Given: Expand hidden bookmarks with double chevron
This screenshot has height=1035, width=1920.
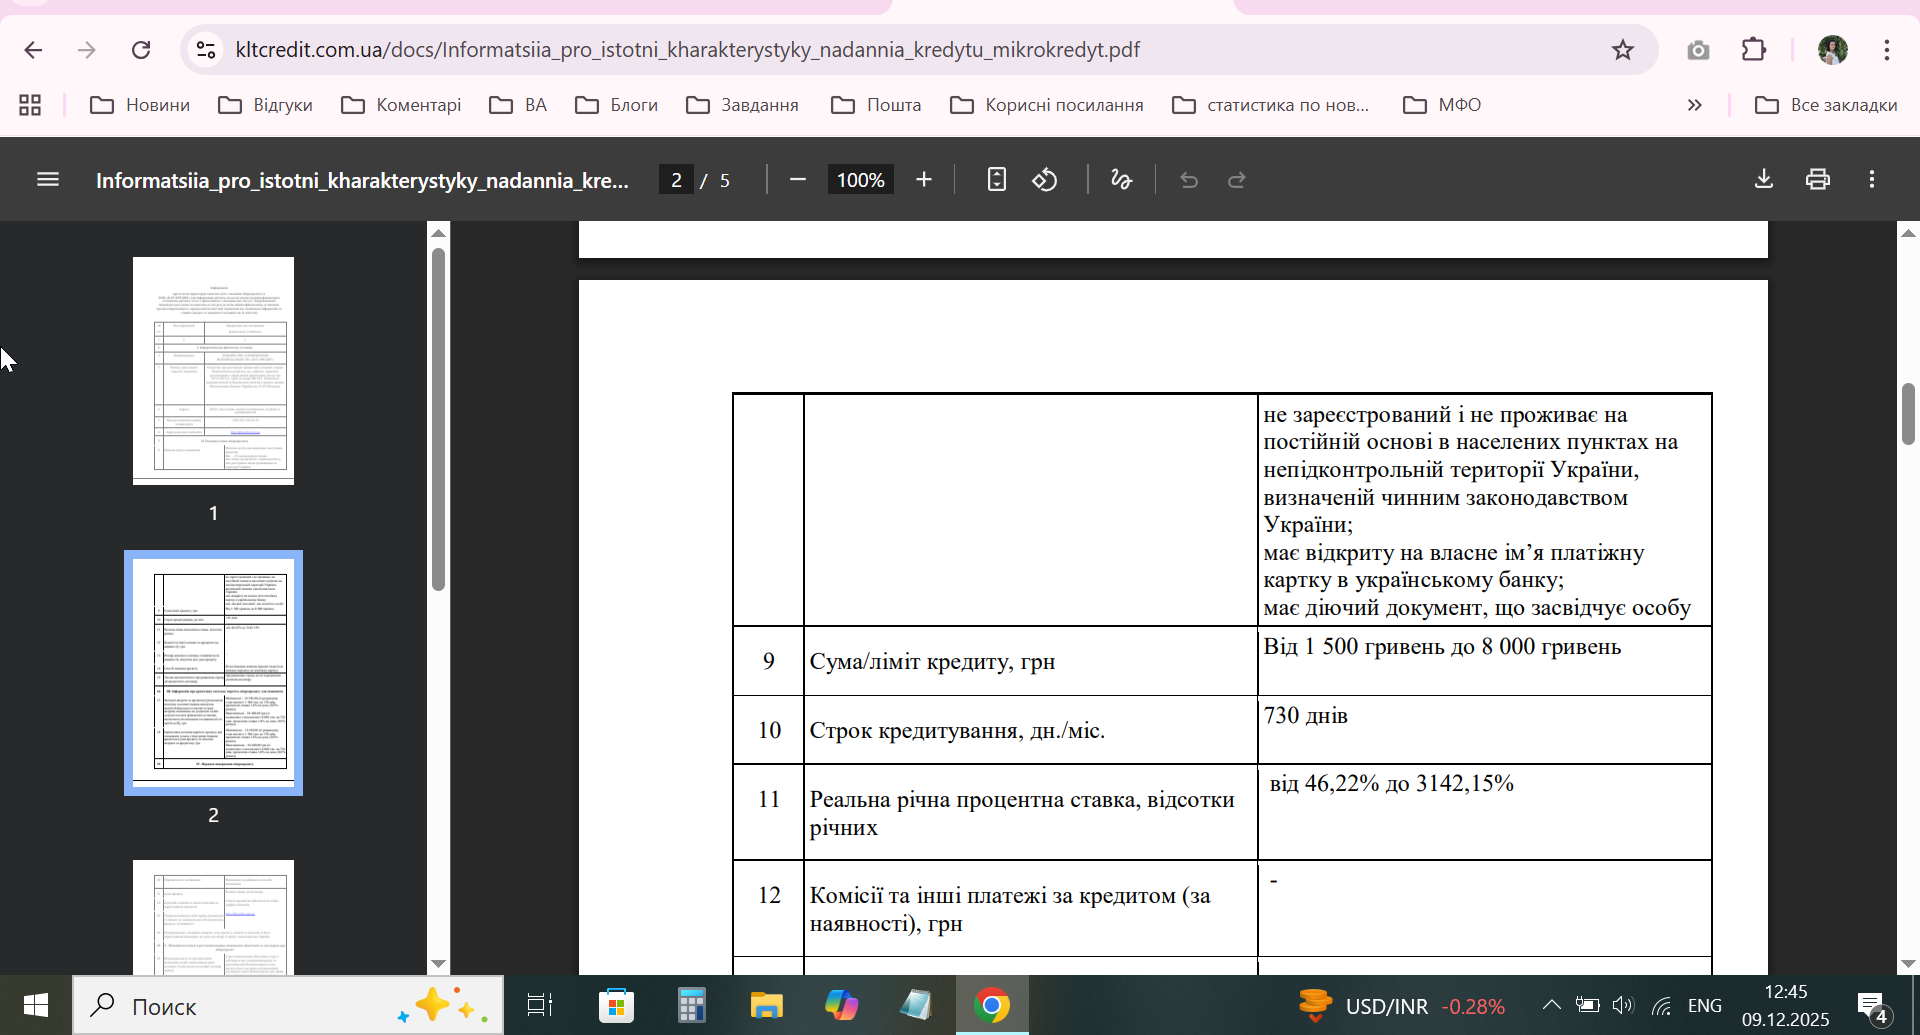Looking at the screenshot, I should point(1694,105).
